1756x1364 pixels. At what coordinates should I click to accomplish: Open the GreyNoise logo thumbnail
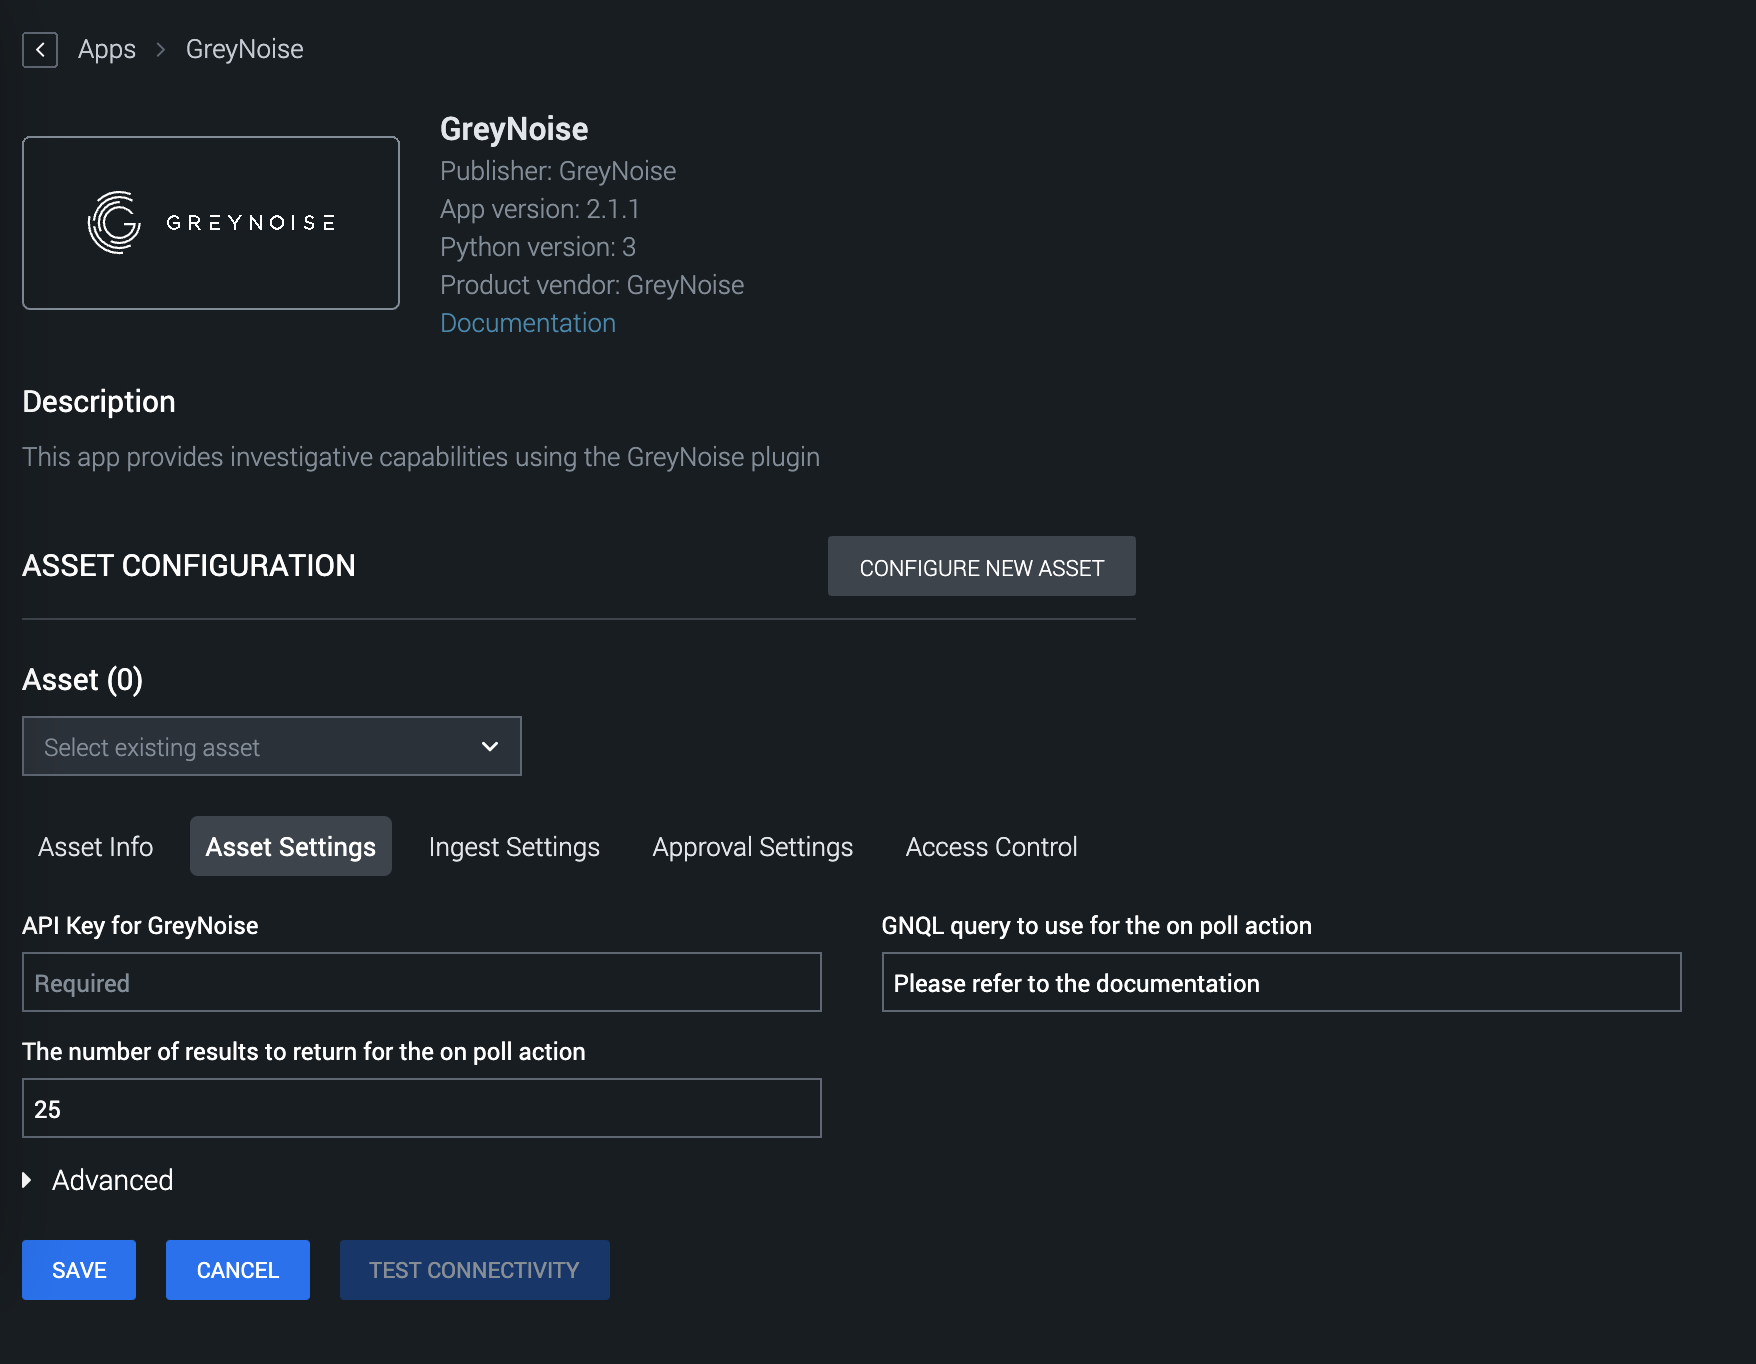tap(211, 223)
